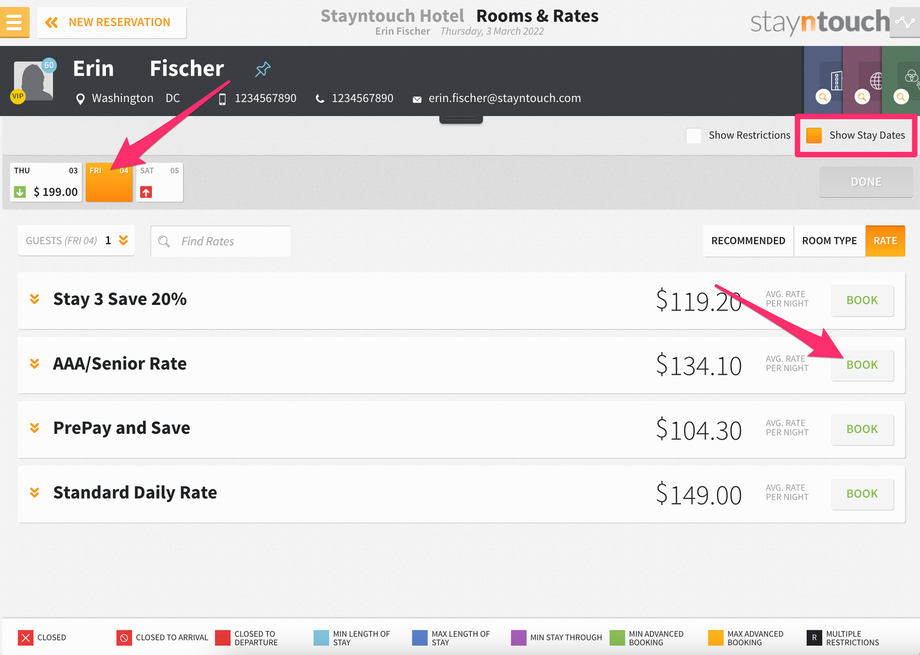Viewport: 920px width, 655px height.
Task: Book the Stay 3 Save 20% rate
Action: [862, 301]
